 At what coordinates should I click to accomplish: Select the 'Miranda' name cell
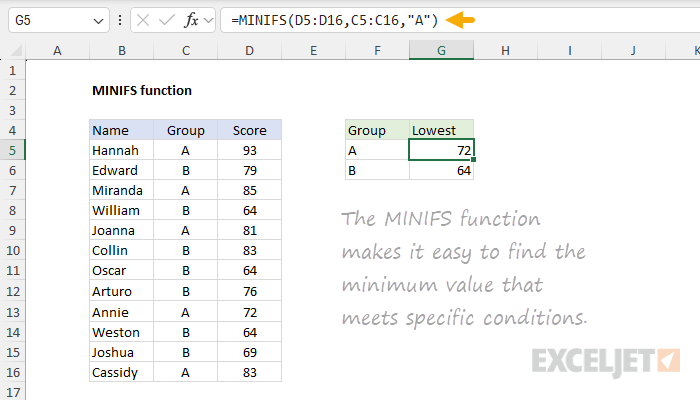[x=121, y=191]
